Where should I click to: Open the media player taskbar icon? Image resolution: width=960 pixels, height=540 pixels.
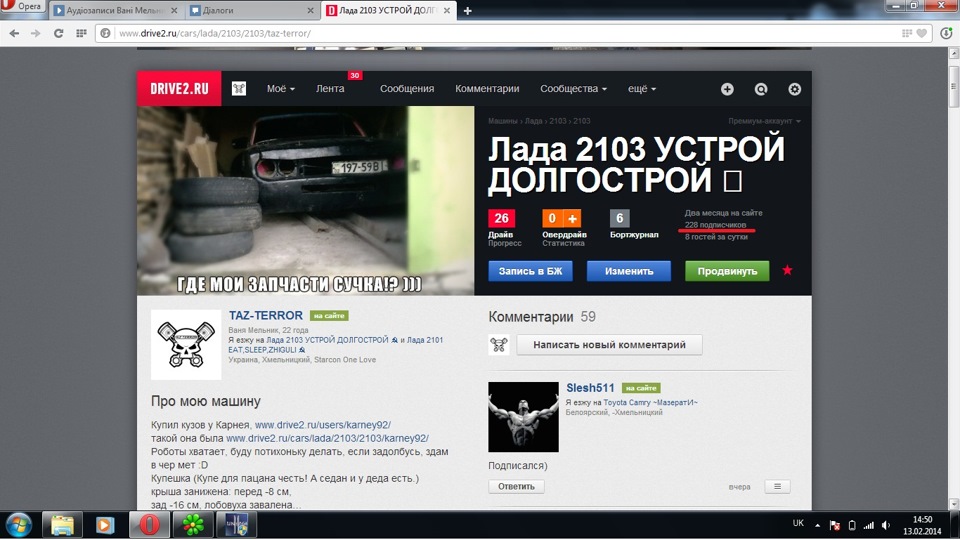pos(105,525)
